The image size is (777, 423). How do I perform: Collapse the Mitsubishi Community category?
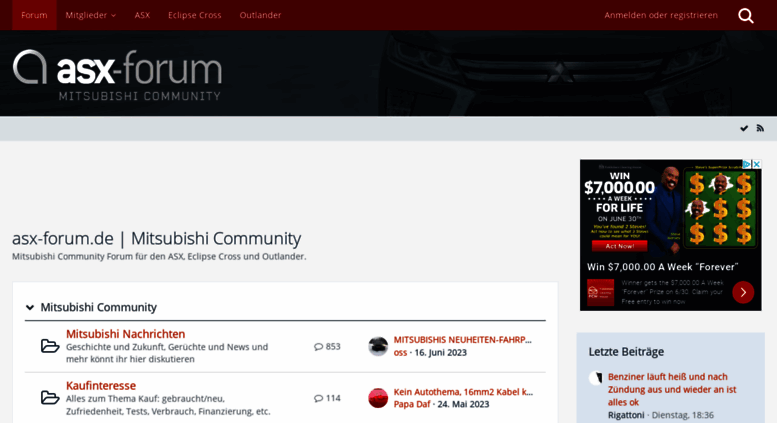pos(30,308)
